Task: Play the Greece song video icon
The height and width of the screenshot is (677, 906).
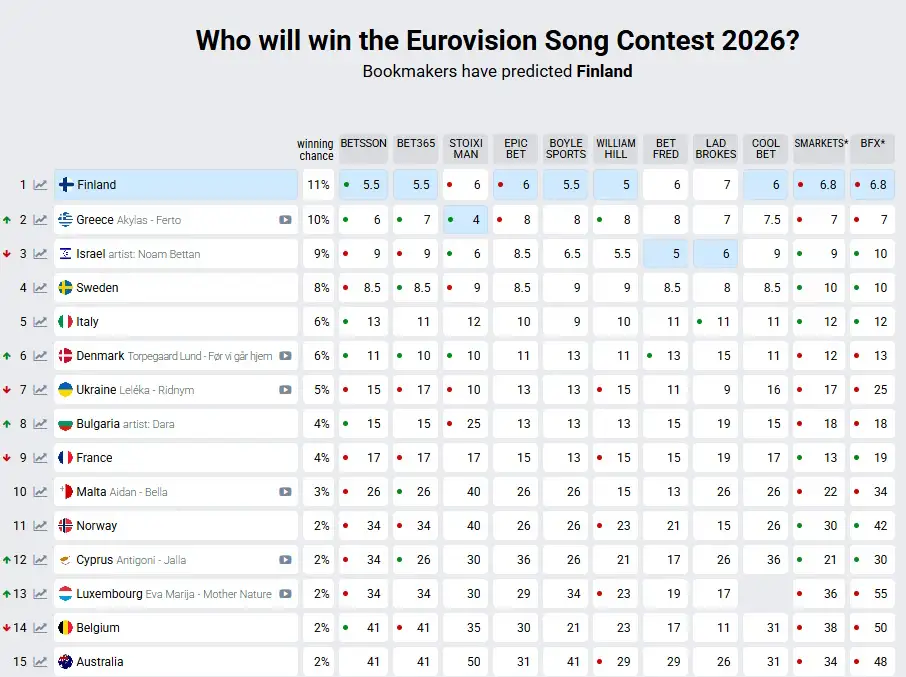Action: [286, 220]
